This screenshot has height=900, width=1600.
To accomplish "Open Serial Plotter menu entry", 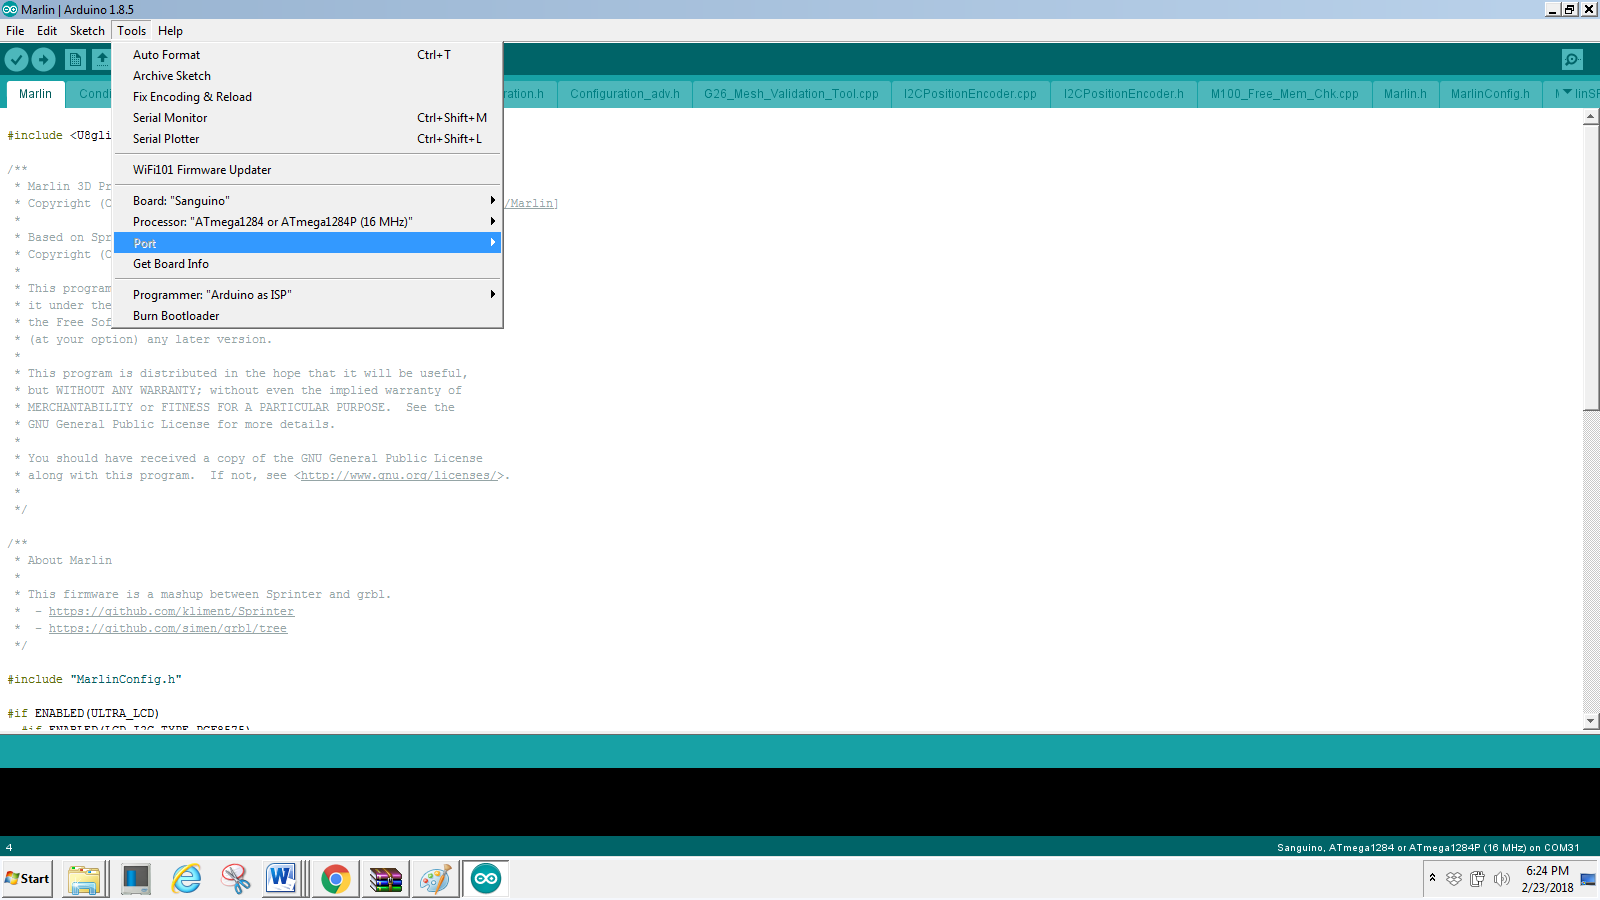I will point(308,139).
